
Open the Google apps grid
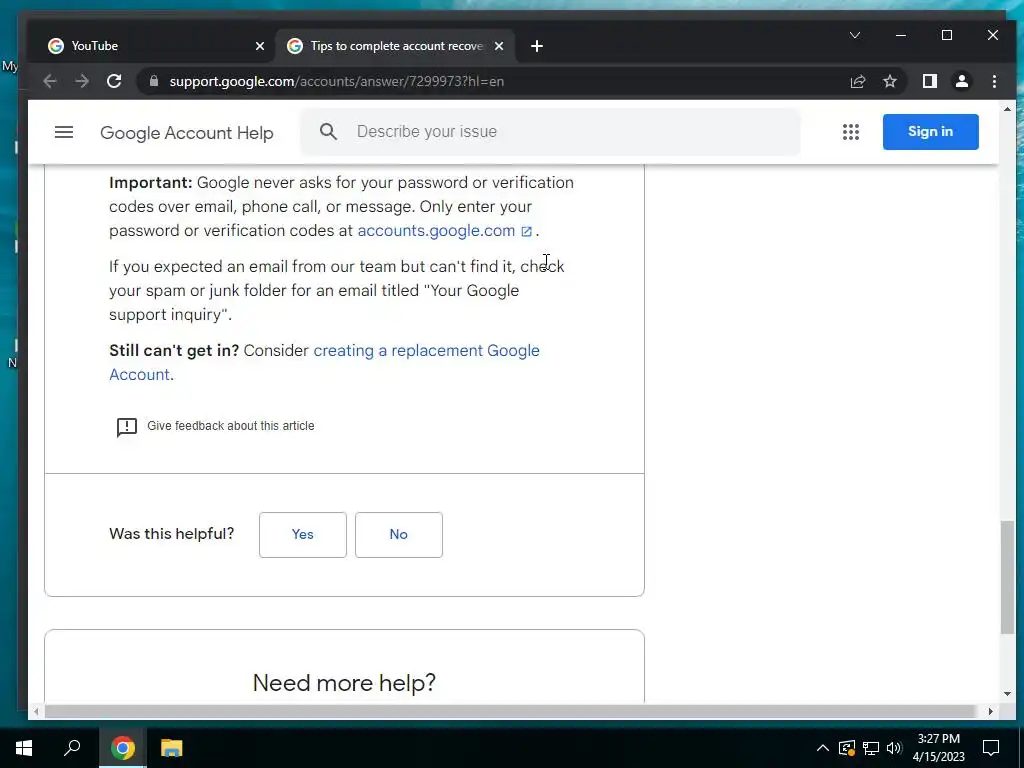pos(850,132)
